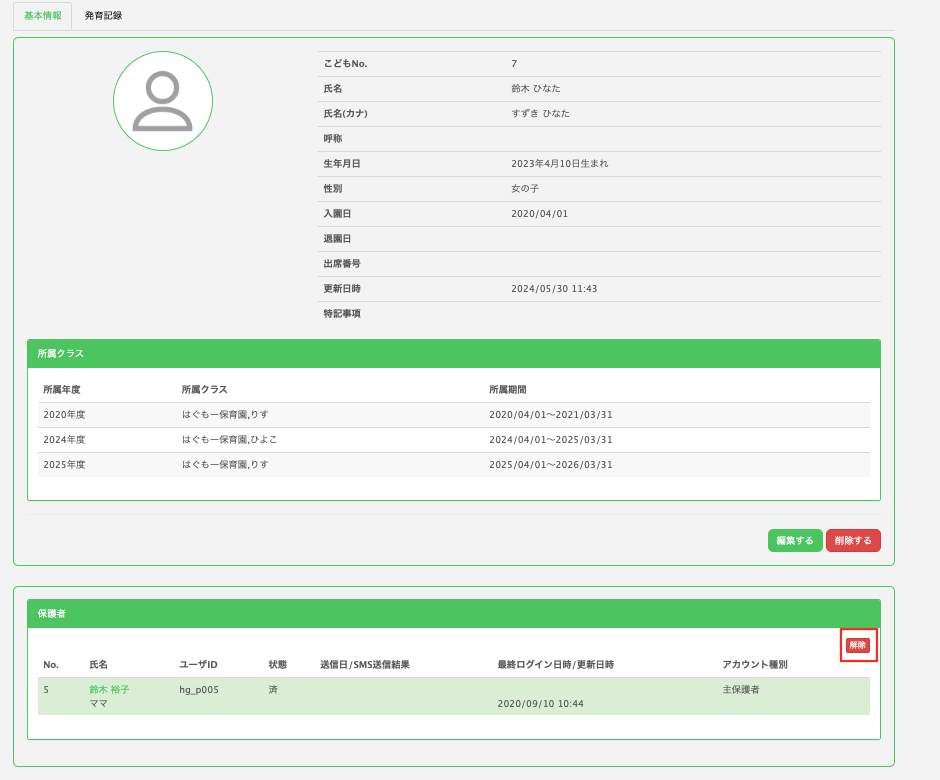Click period 2020/04/01〜2021/03/31
Screen dimensions: 940x780
click(x=551, y=415)
